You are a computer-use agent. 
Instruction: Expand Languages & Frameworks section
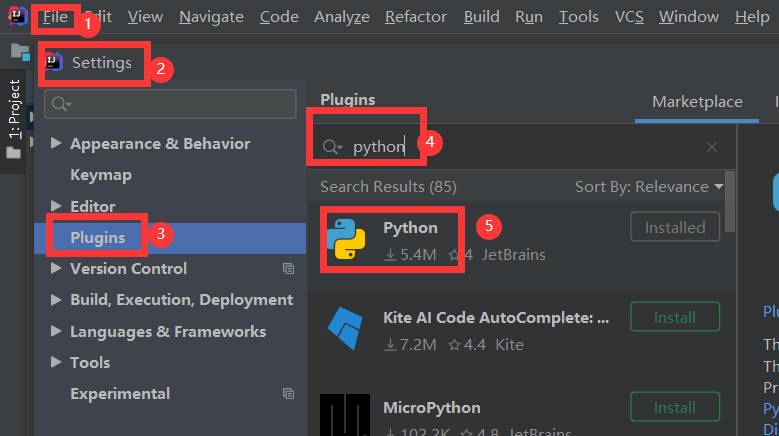coord(56,331)
